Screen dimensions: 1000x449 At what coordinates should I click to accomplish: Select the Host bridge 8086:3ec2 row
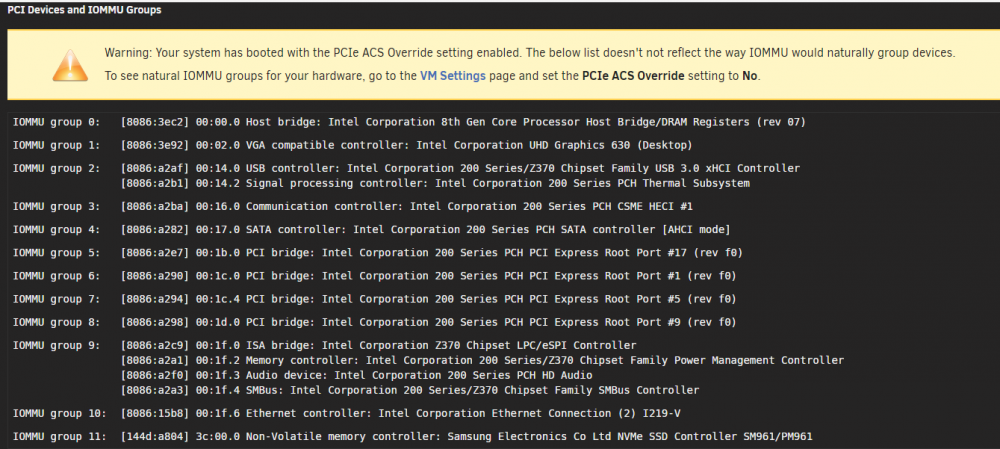tap(464, 122)
